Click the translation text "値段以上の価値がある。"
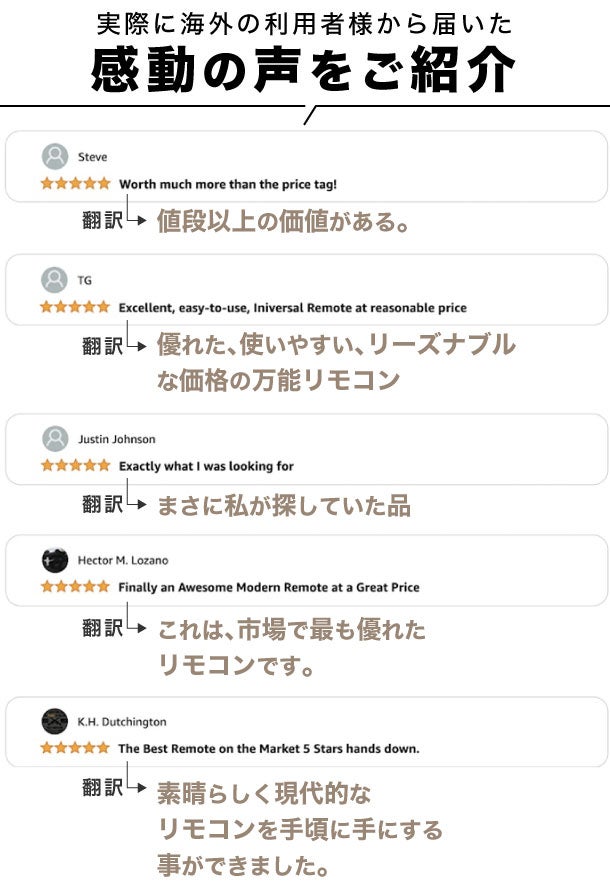This screenshot has width=610, height=893. [283, 221]
